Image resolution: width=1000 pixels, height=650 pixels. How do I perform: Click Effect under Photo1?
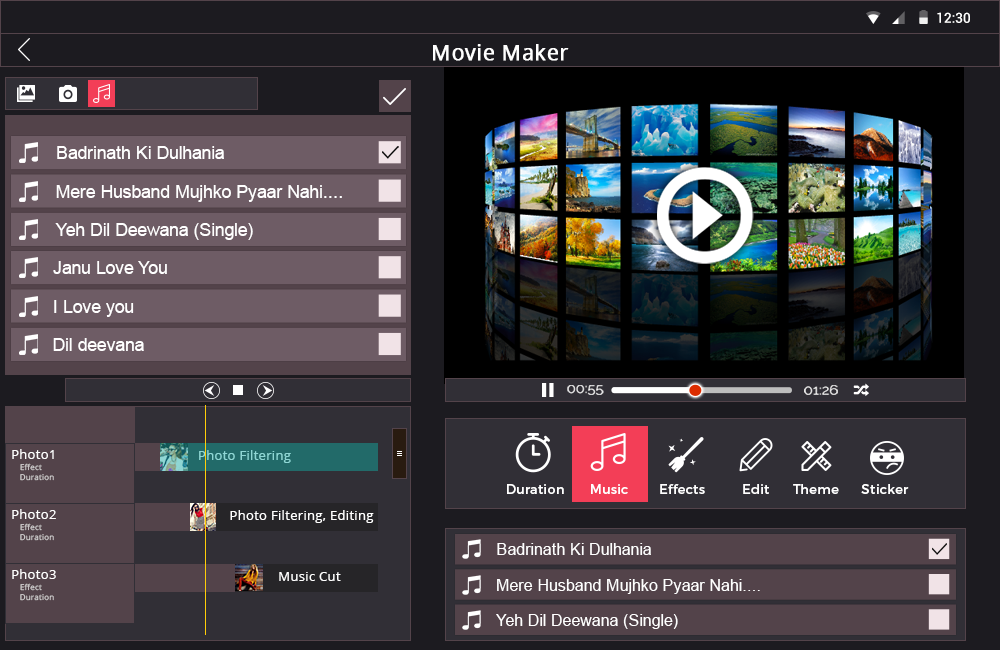click(x=31, y=468)
